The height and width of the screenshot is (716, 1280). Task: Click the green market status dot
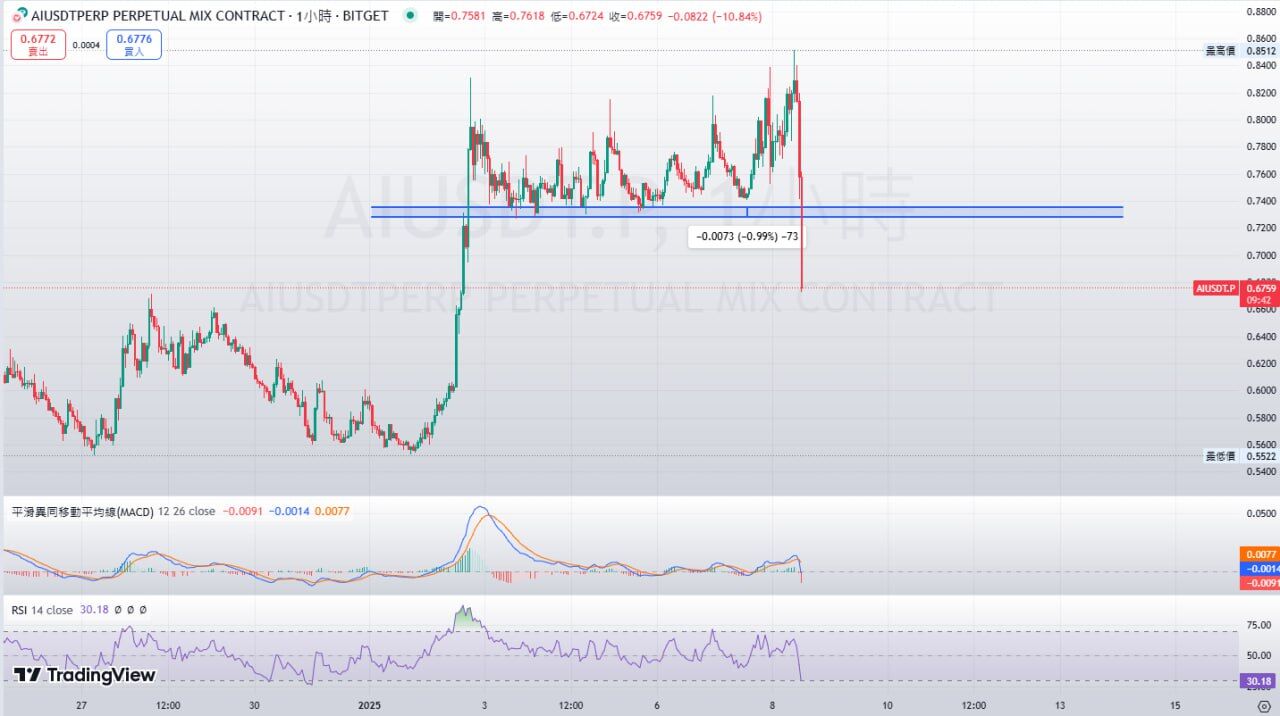pos(410,17)
